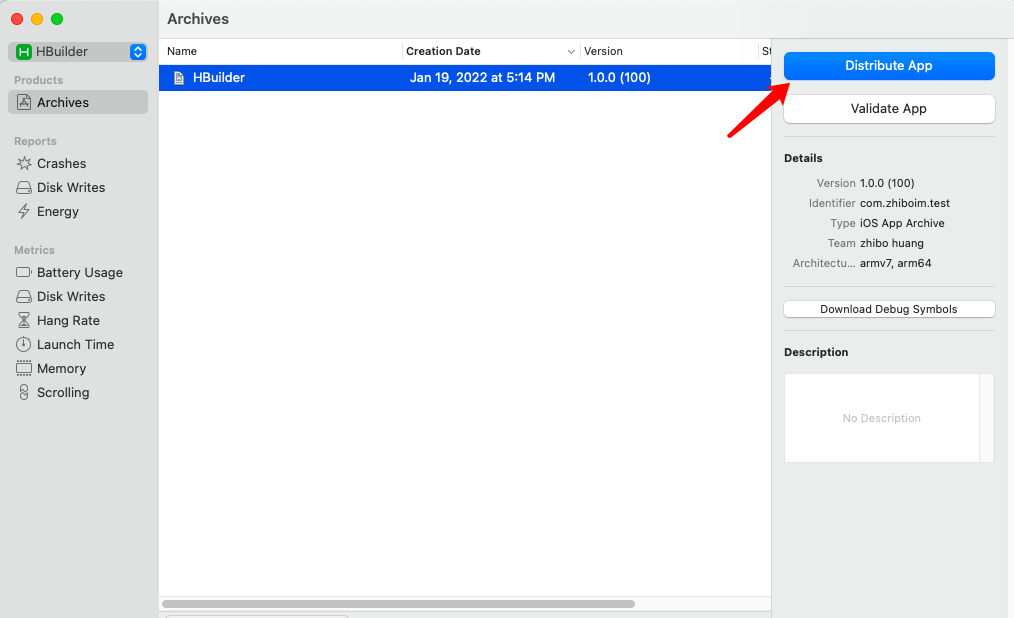
Task: Click the Archives icon in sidebar
Action: pos(24,102)
